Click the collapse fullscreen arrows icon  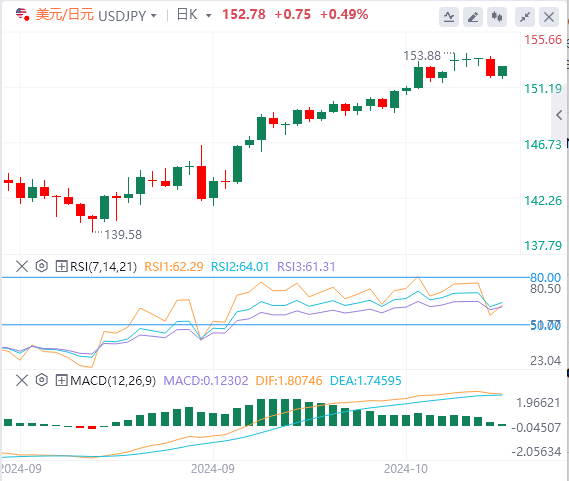[525, 17]
